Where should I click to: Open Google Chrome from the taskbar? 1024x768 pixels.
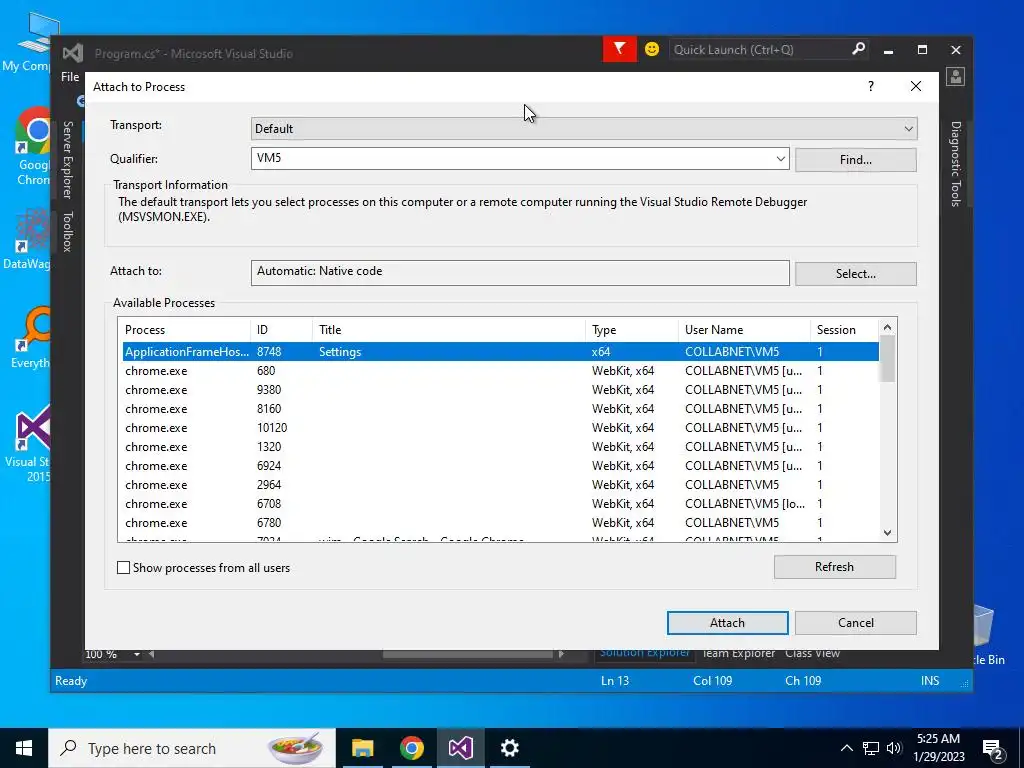tap(411, 748)
